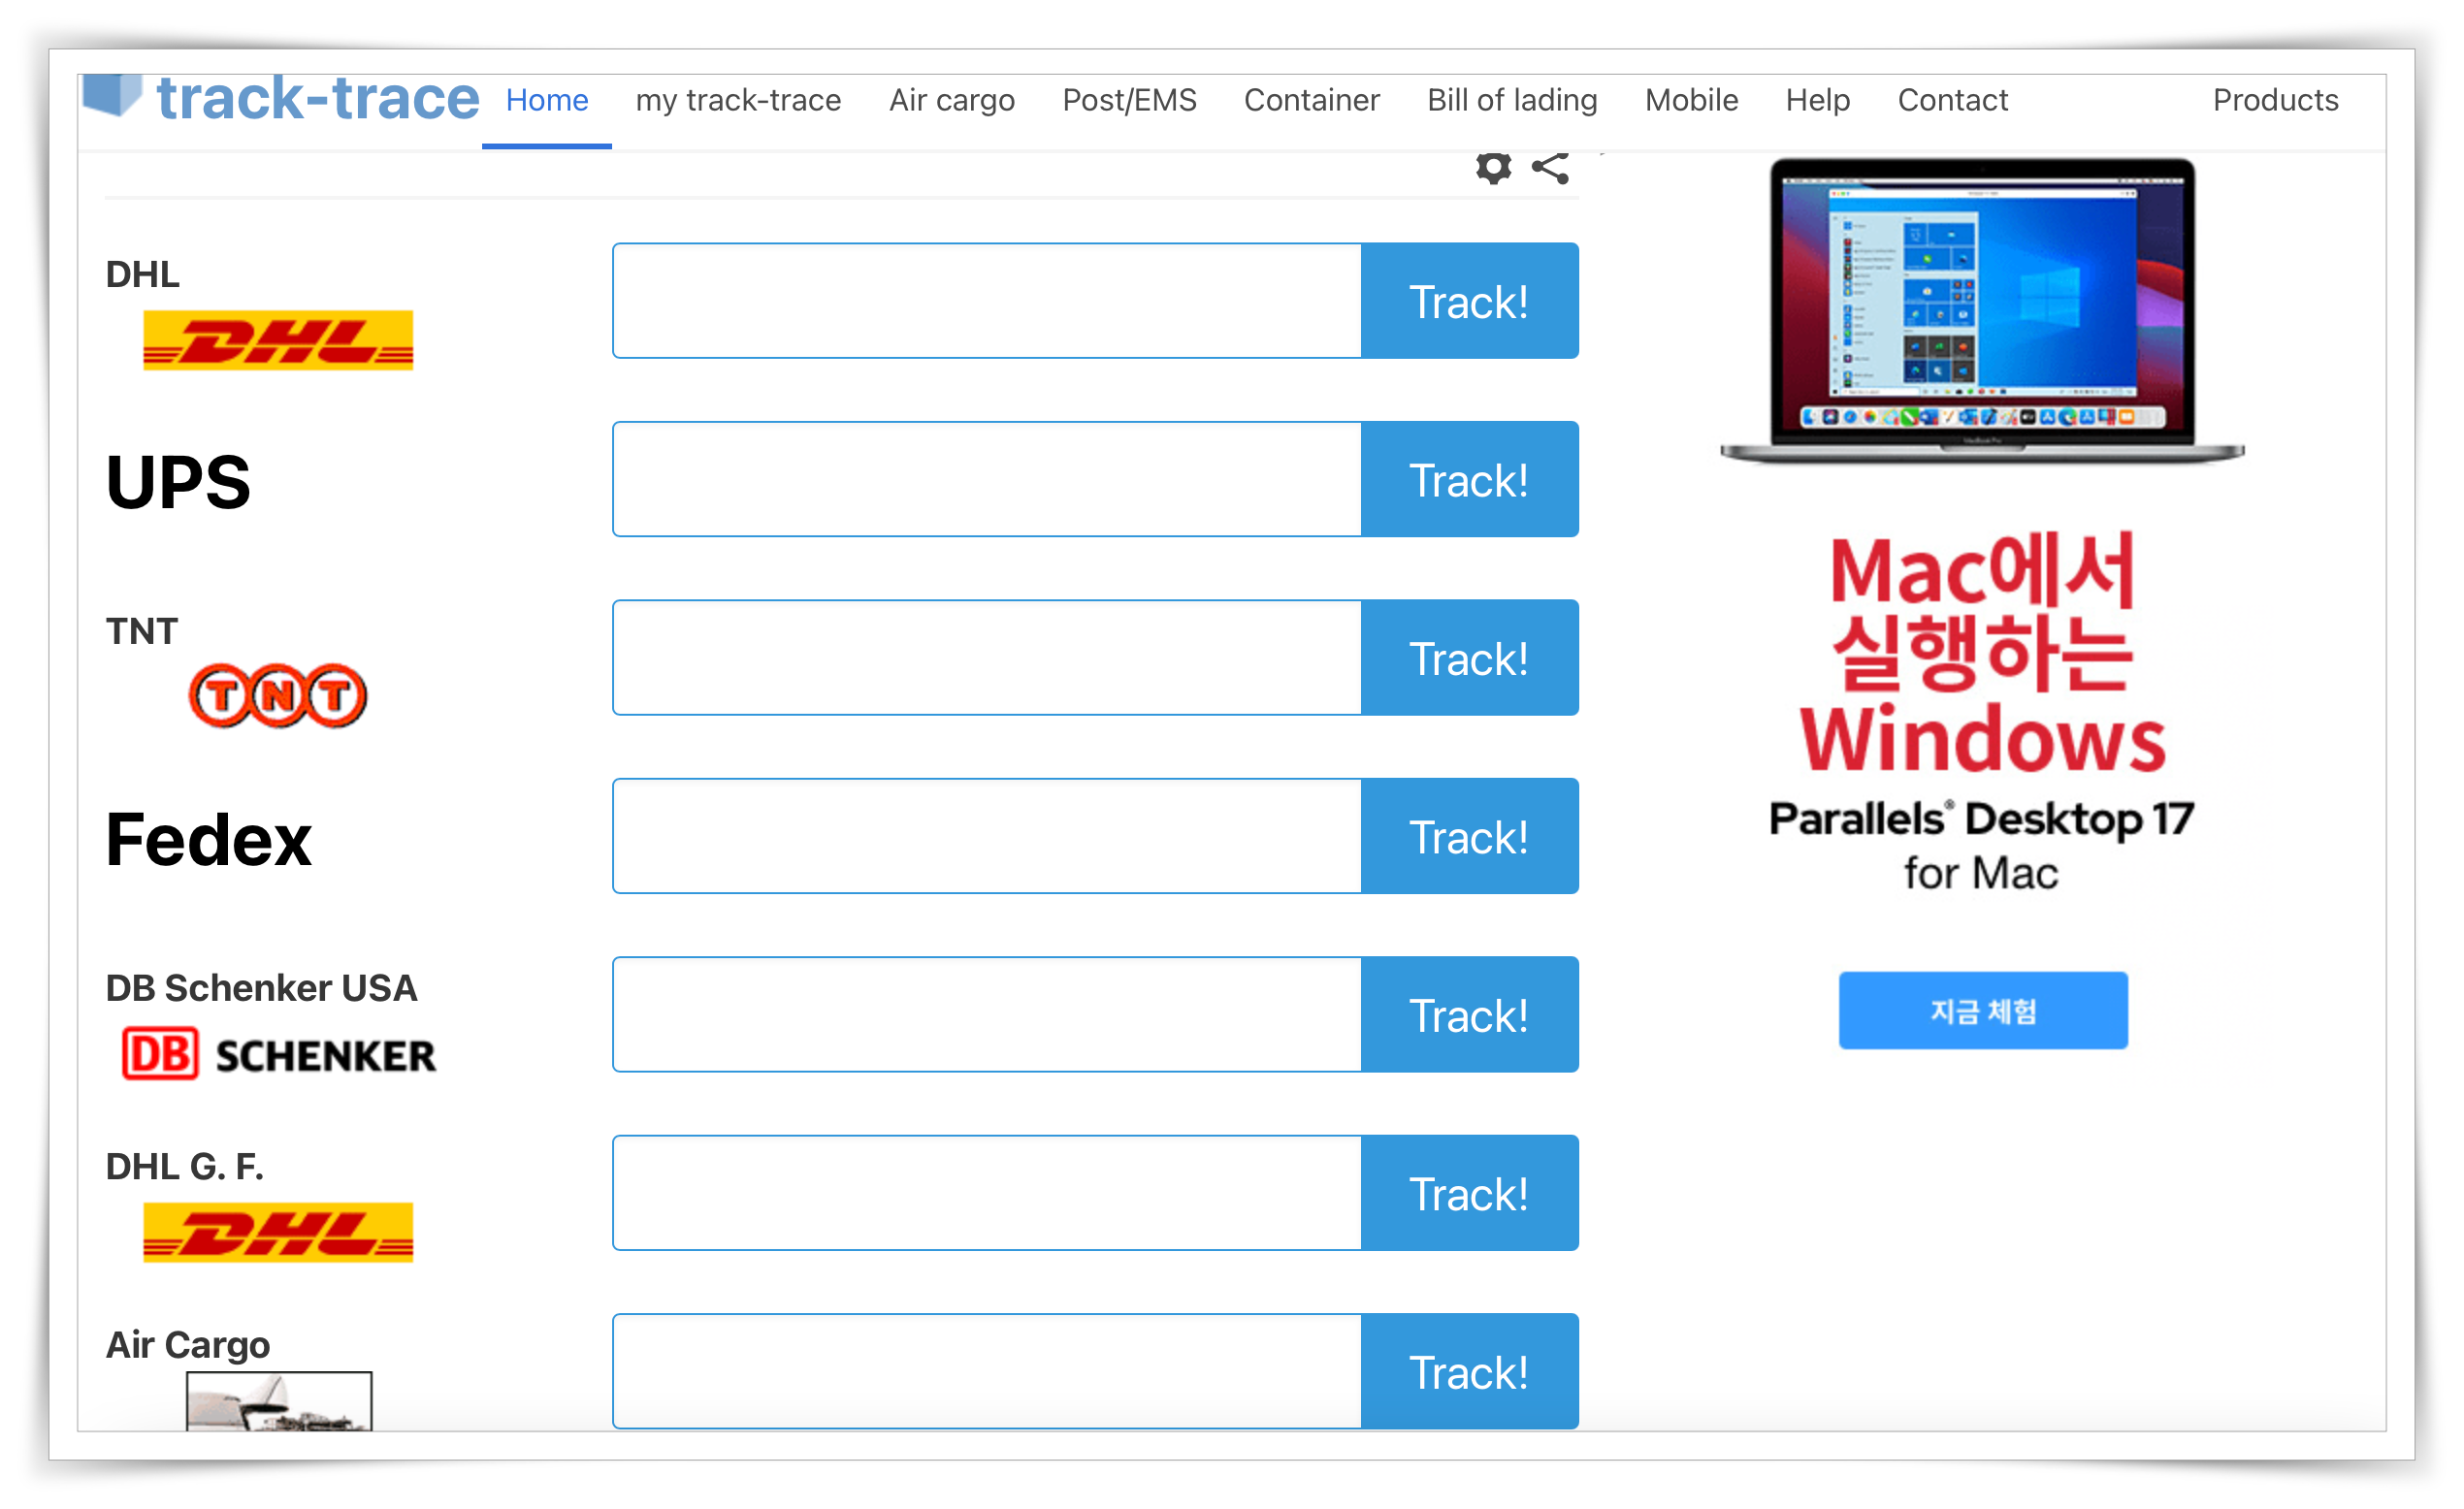The width and height of the screenshot is (2464, 1509).
Task: Click Track! button for Fedex
Action: [1469, 836]
